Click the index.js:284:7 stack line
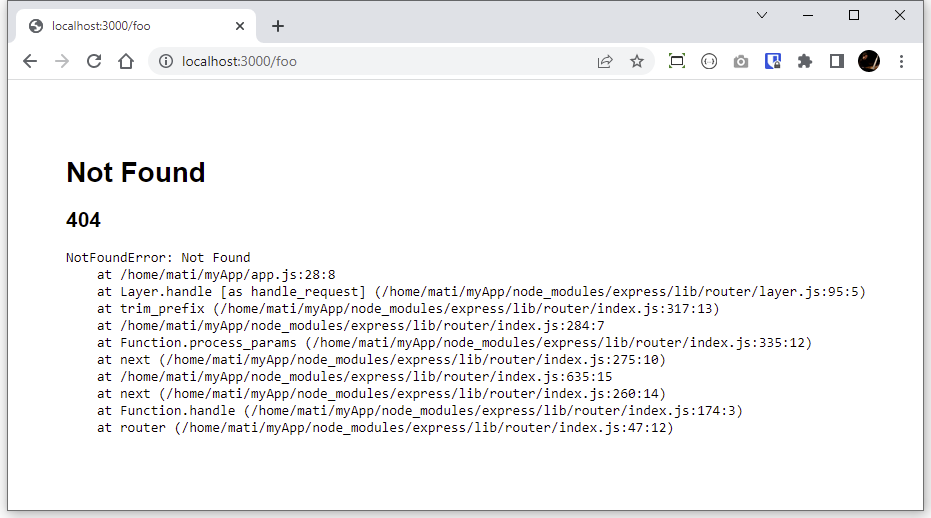The image size is (931, 518). click(x=350, y=326)
